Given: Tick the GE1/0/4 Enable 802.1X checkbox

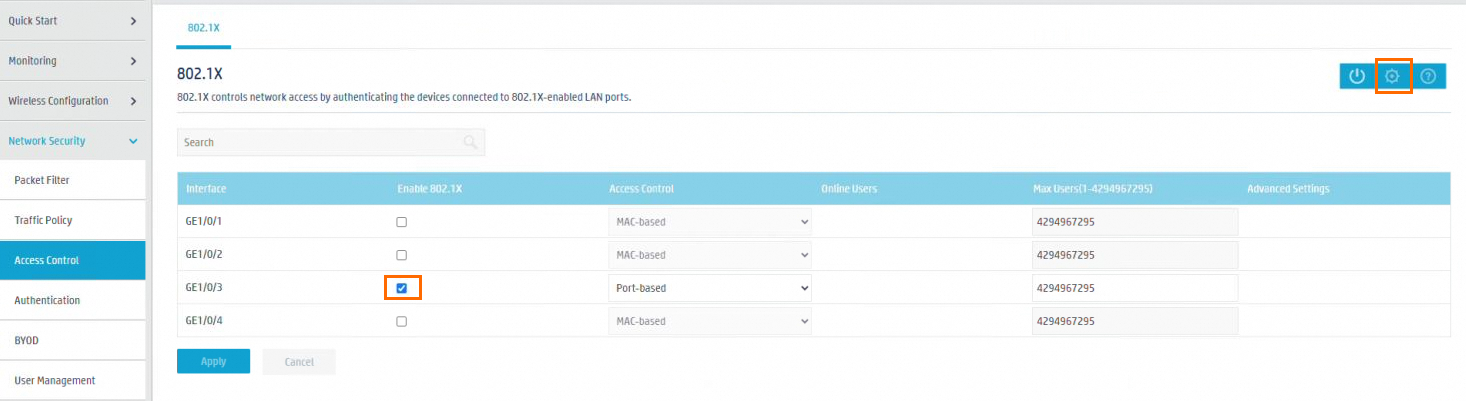Looking at the screenshot, I should coord(402,321).
